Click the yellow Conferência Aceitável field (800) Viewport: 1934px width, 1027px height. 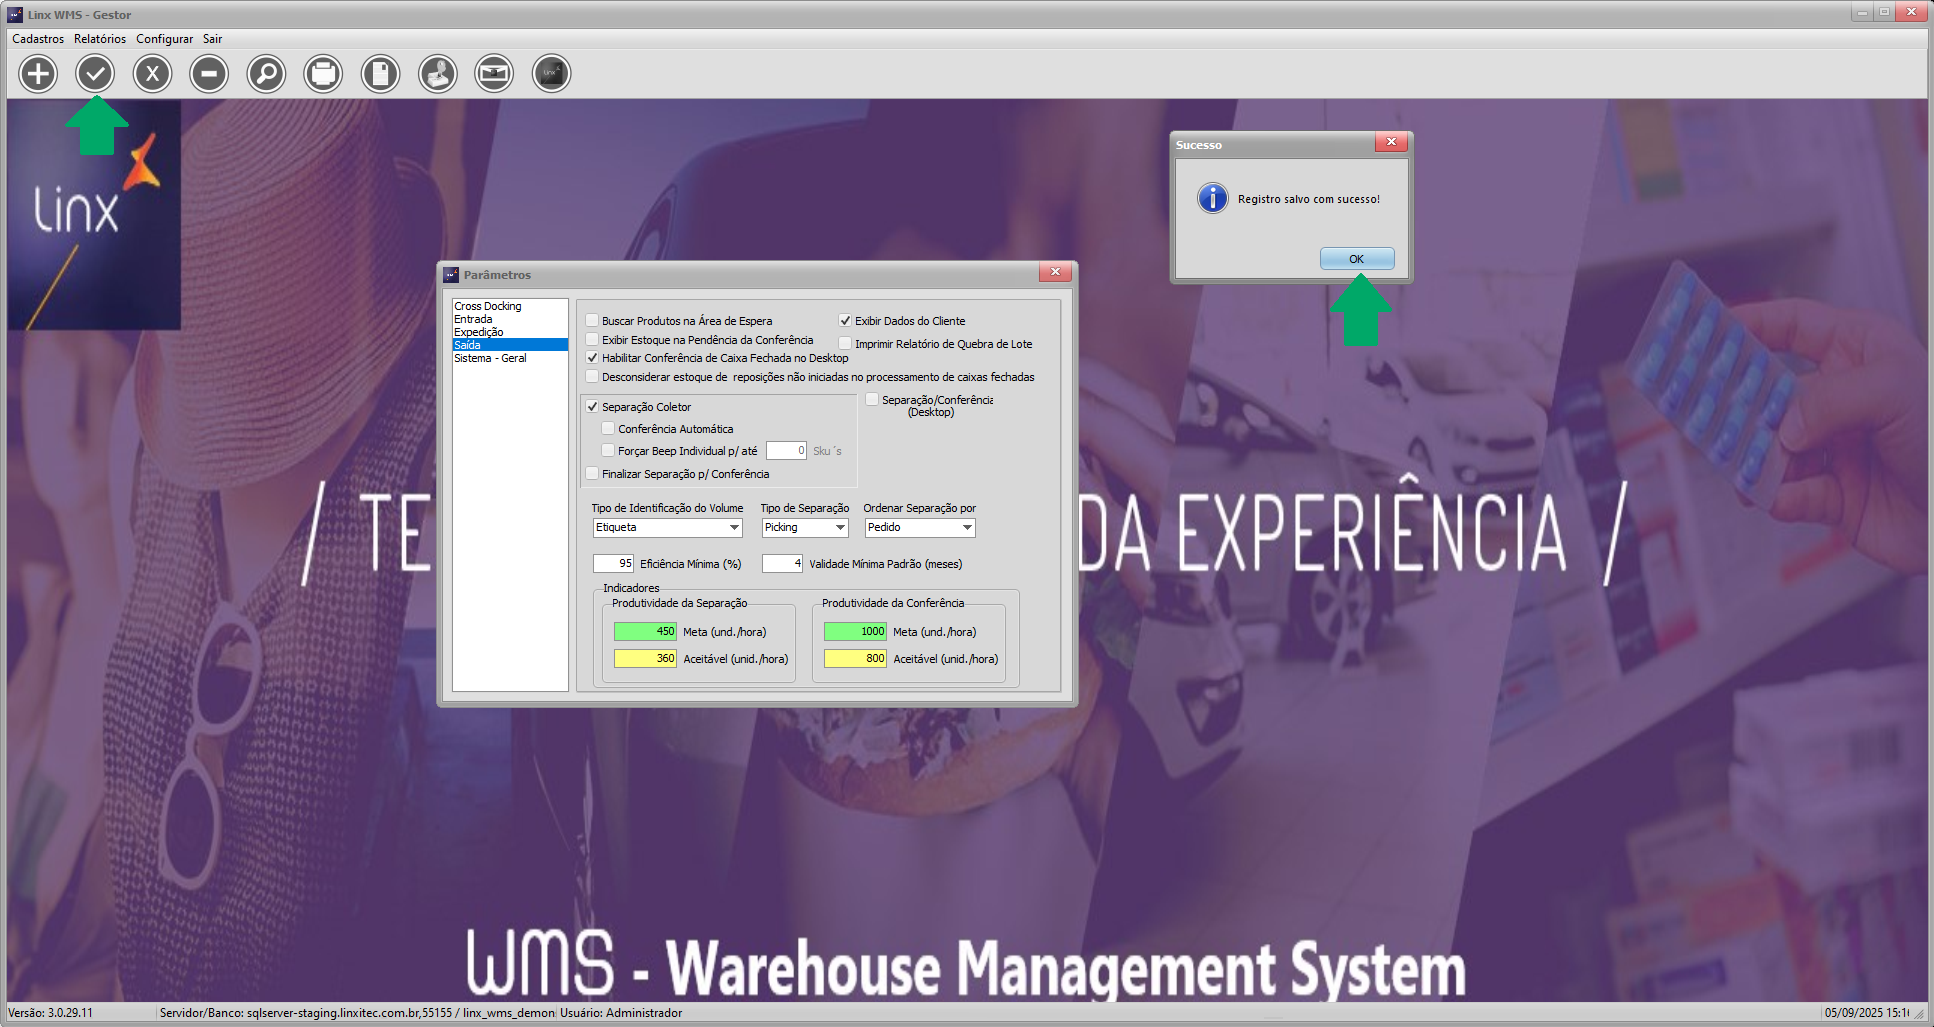(x=855, y=659)
